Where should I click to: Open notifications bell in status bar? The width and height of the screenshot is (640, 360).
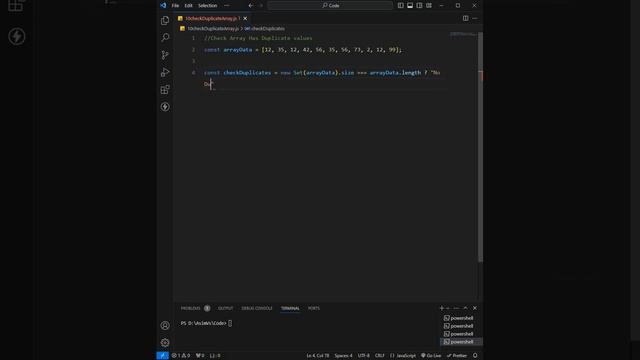pos(475,356)
